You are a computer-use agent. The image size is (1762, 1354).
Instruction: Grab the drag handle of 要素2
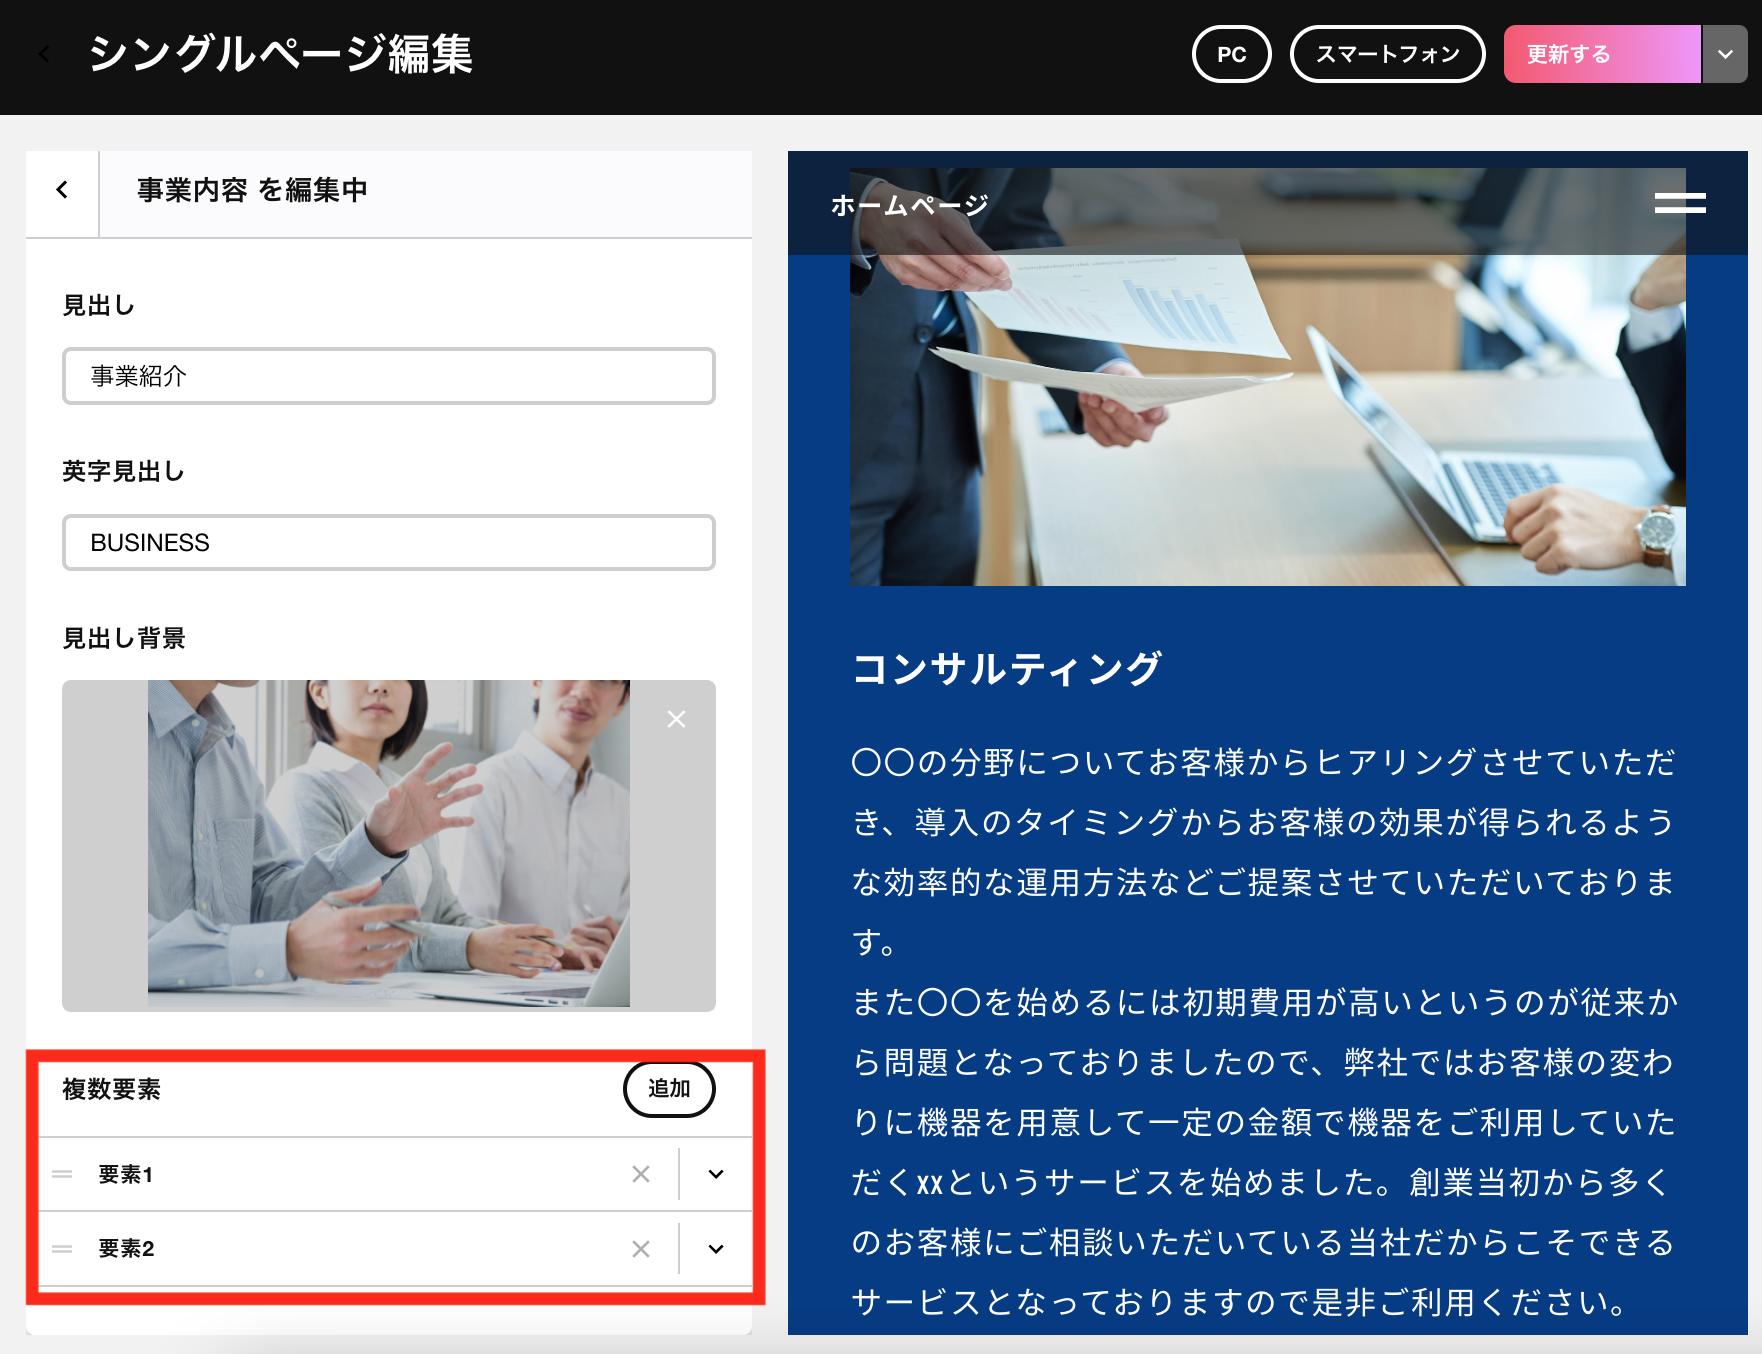pyautogui.click(x=62, y=1249)
